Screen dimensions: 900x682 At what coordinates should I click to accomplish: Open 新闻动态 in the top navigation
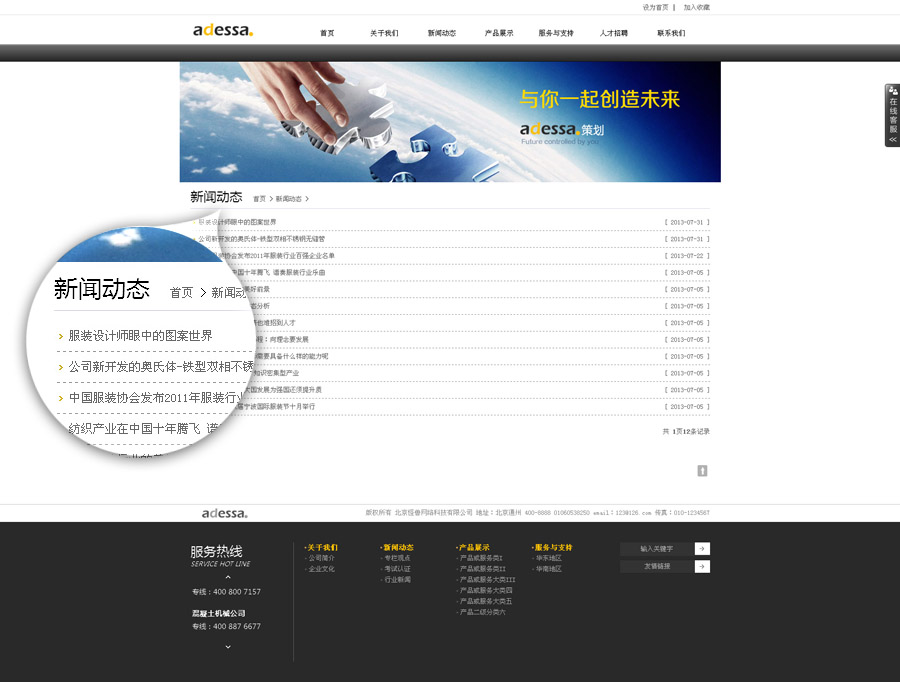click(x=441, y=33)
